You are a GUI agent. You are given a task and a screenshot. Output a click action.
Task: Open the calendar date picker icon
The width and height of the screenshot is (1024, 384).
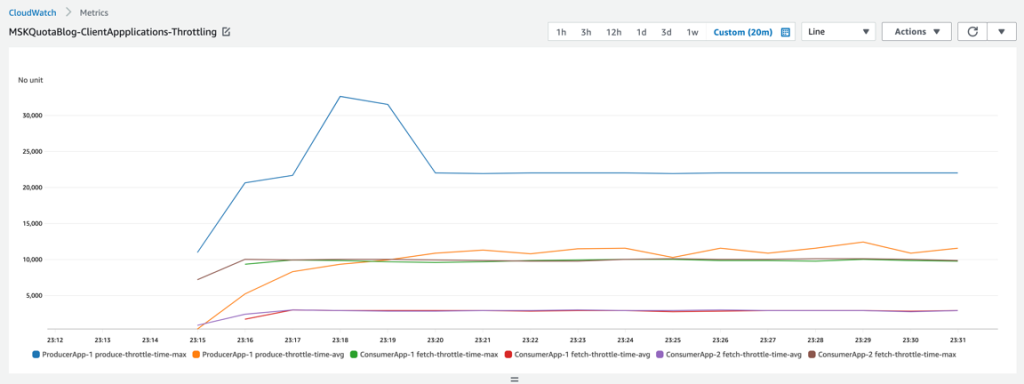click(x=786, y=32)
